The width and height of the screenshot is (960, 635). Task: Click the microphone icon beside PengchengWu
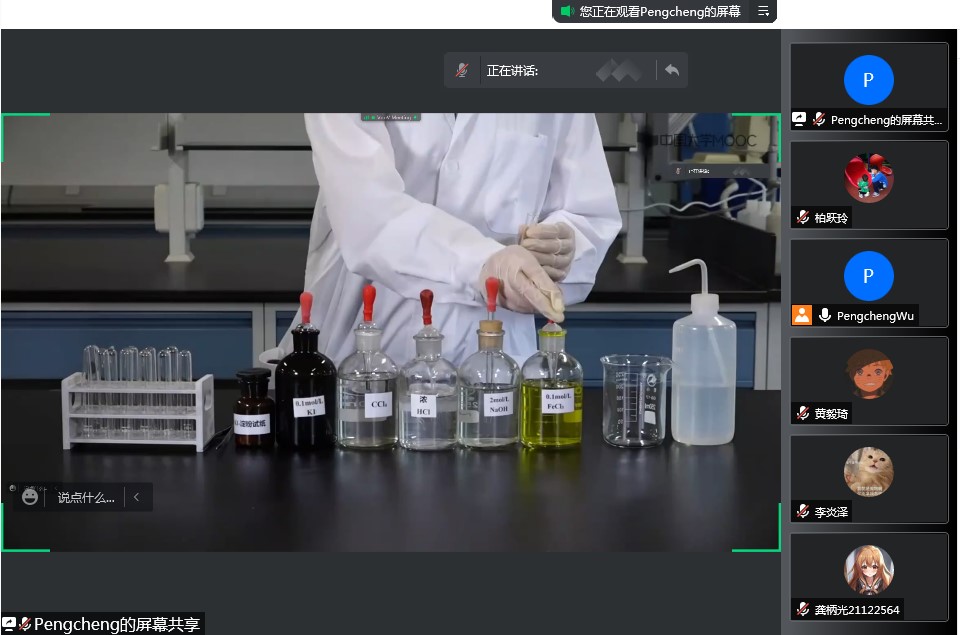pyautogui.click(x=825, y=315)
